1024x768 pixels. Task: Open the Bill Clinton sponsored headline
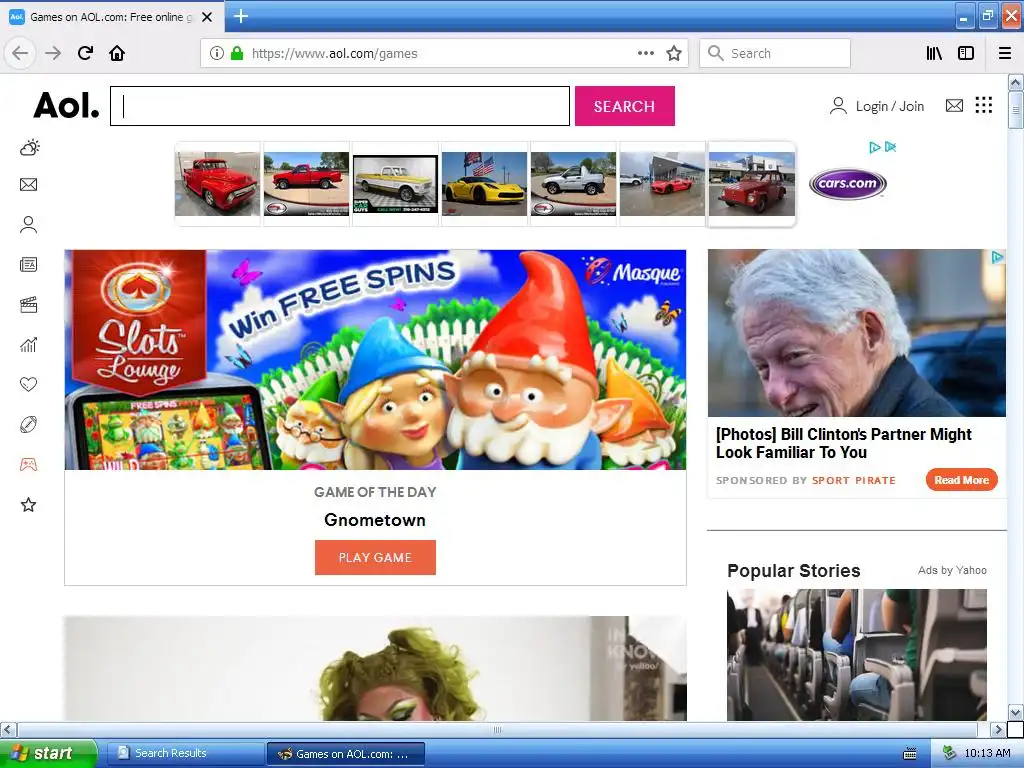tap(843, 443)
